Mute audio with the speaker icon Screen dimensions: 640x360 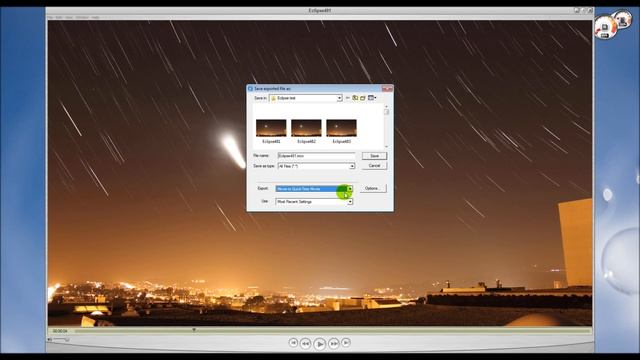[x=50, y=339]
